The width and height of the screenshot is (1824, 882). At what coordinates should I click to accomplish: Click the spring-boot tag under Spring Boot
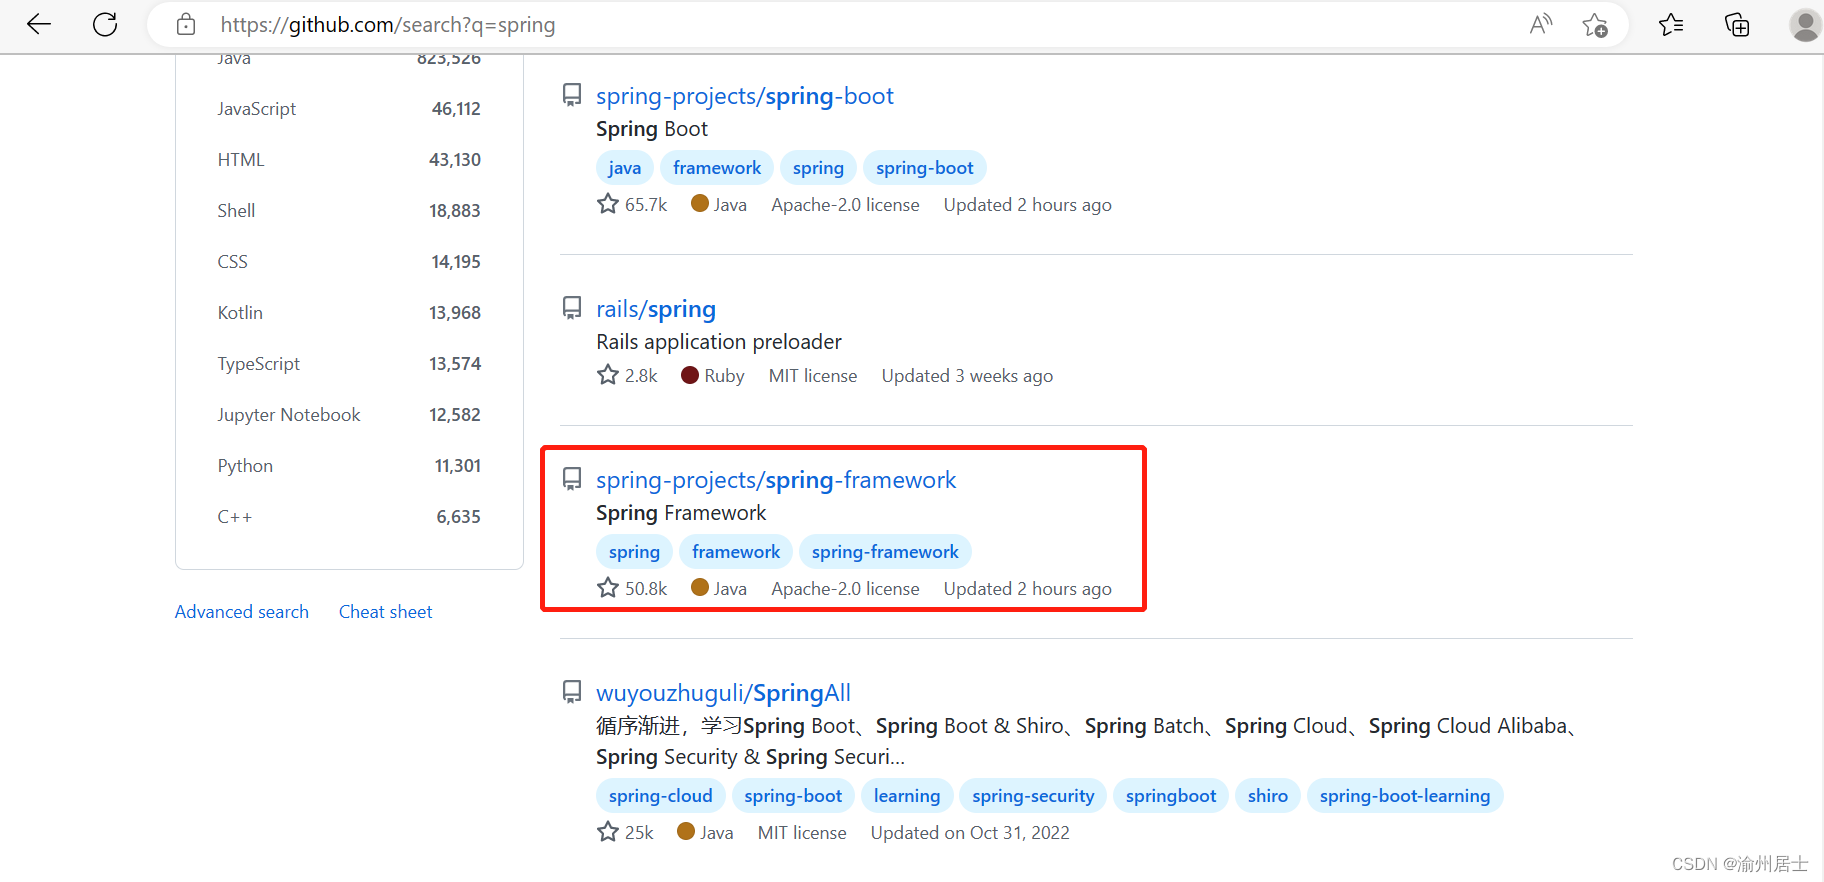[x=925, y=168]
